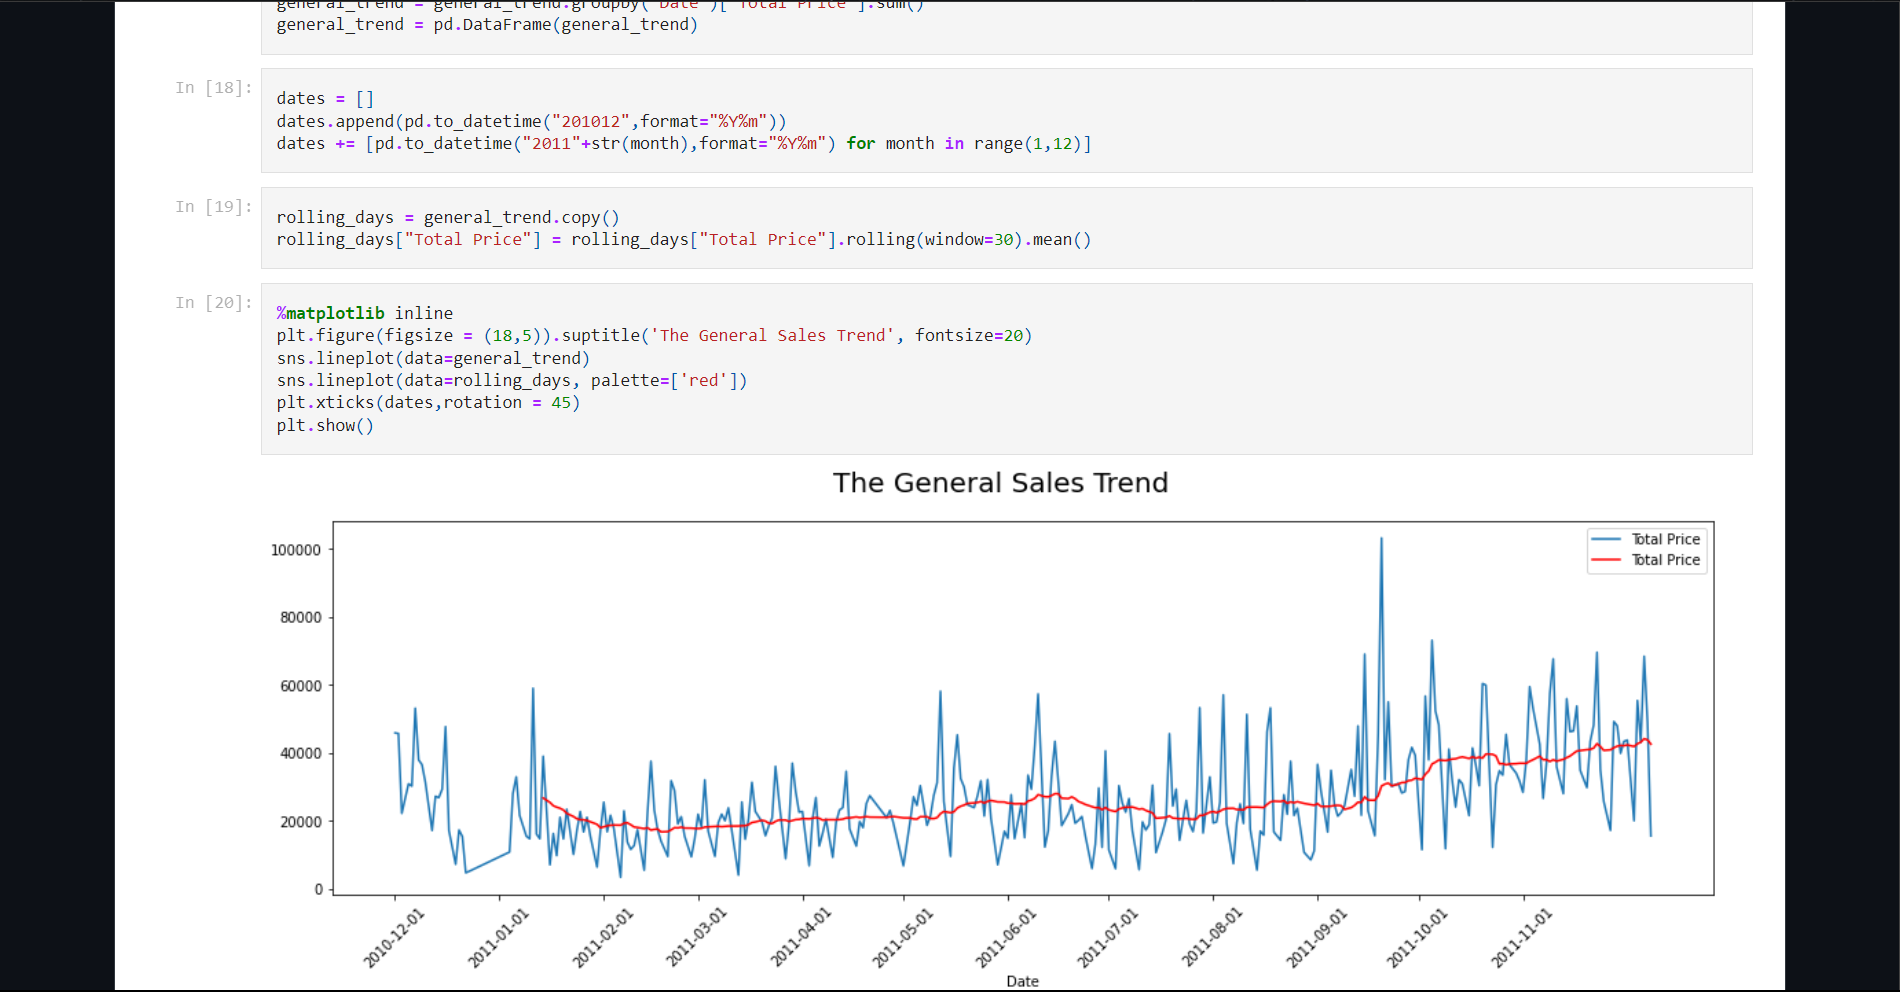The image size is (1900, 992).
Task: Click the general_trend = pd.DataFrame line
Action: click(x=487, y=25)
